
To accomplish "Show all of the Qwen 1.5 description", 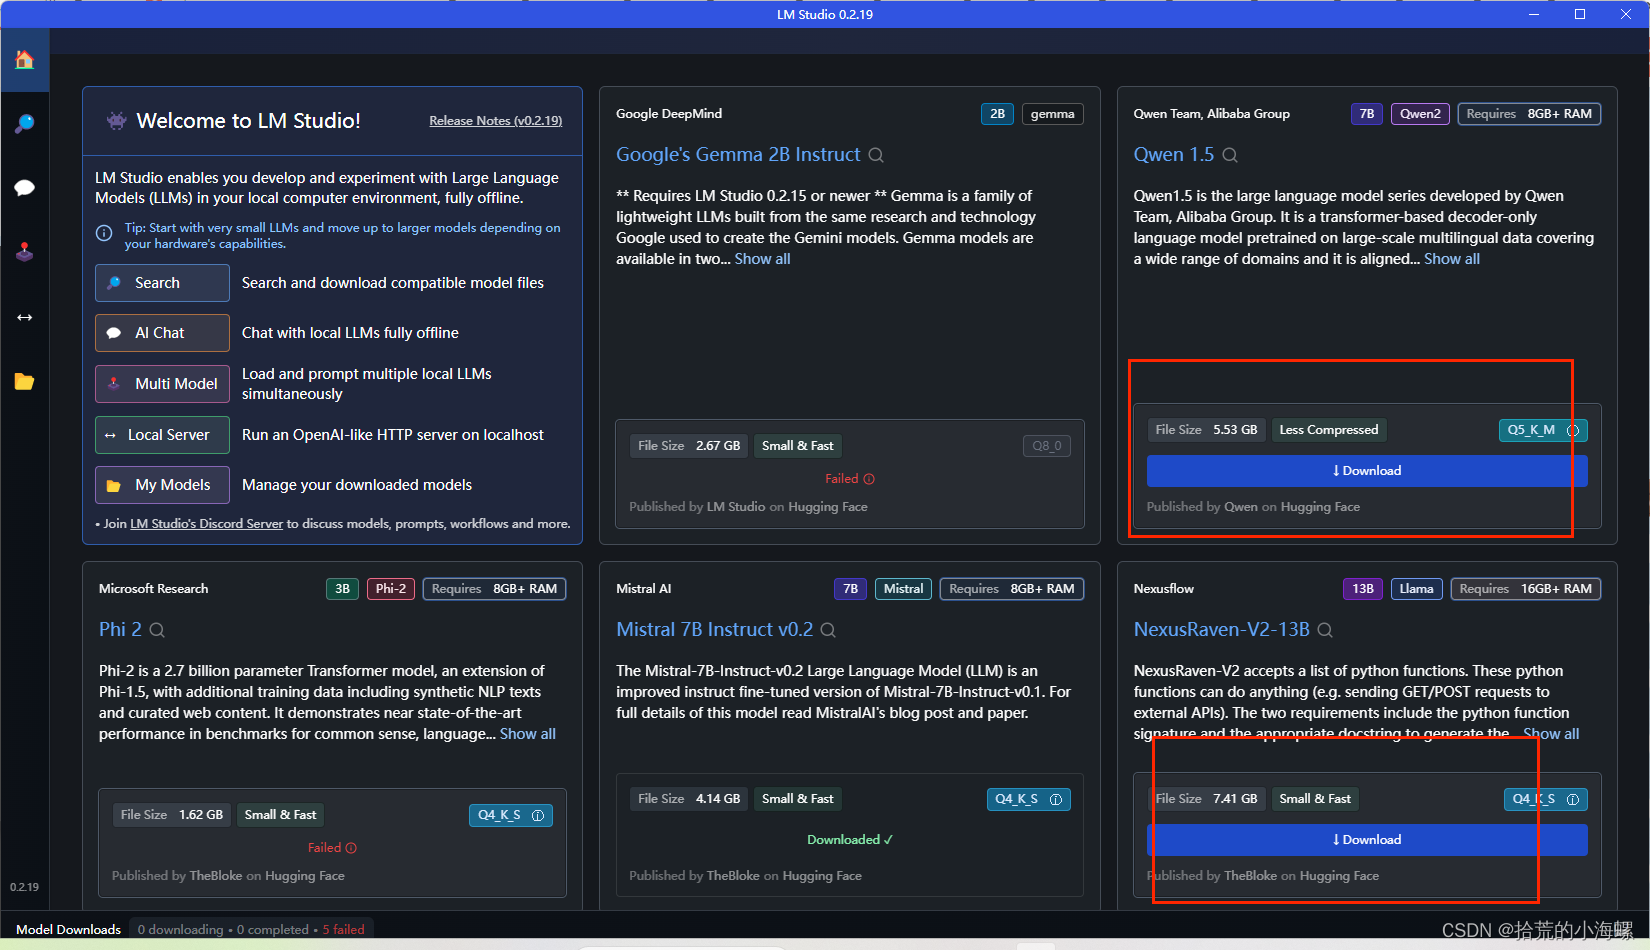I will coord(1452,259).
